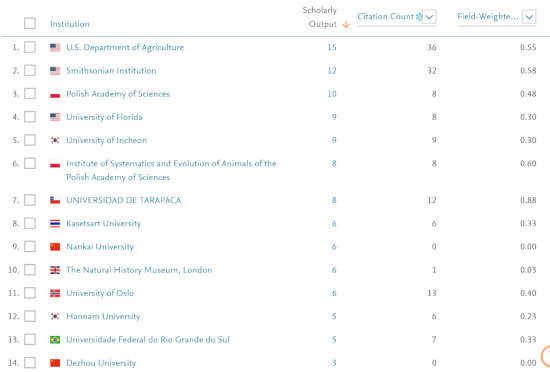This screenshot has height=372, width=550.
Task: Click the US flag beside University of Florida
Action: tap(55, 117)
